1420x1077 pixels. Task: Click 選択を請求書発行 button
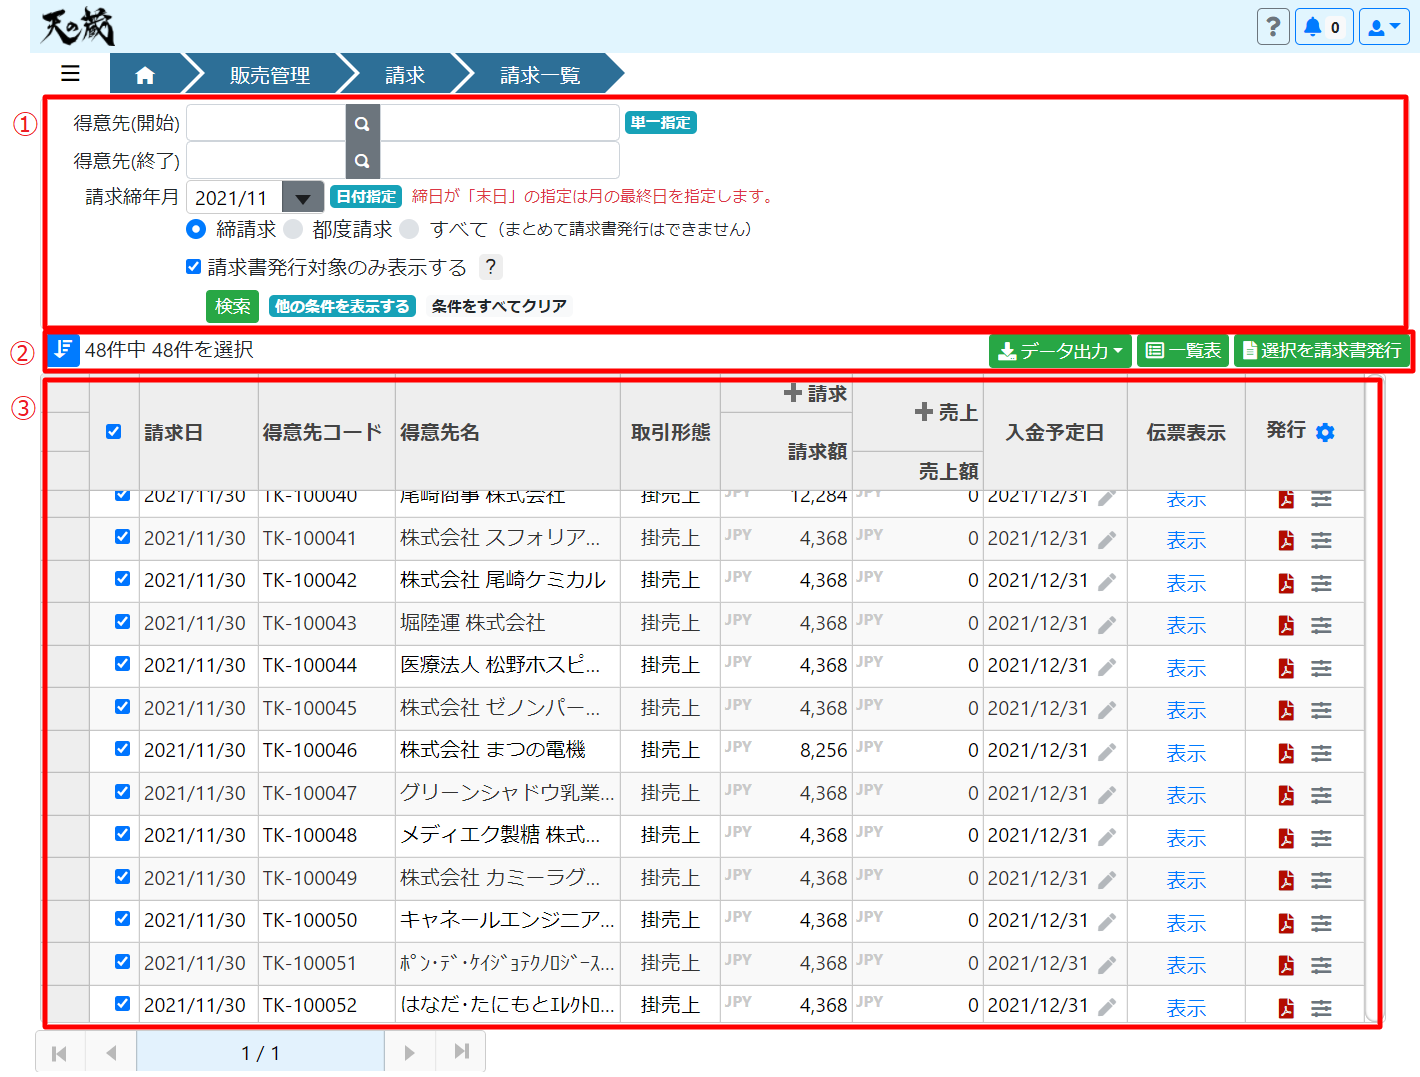1321,351
